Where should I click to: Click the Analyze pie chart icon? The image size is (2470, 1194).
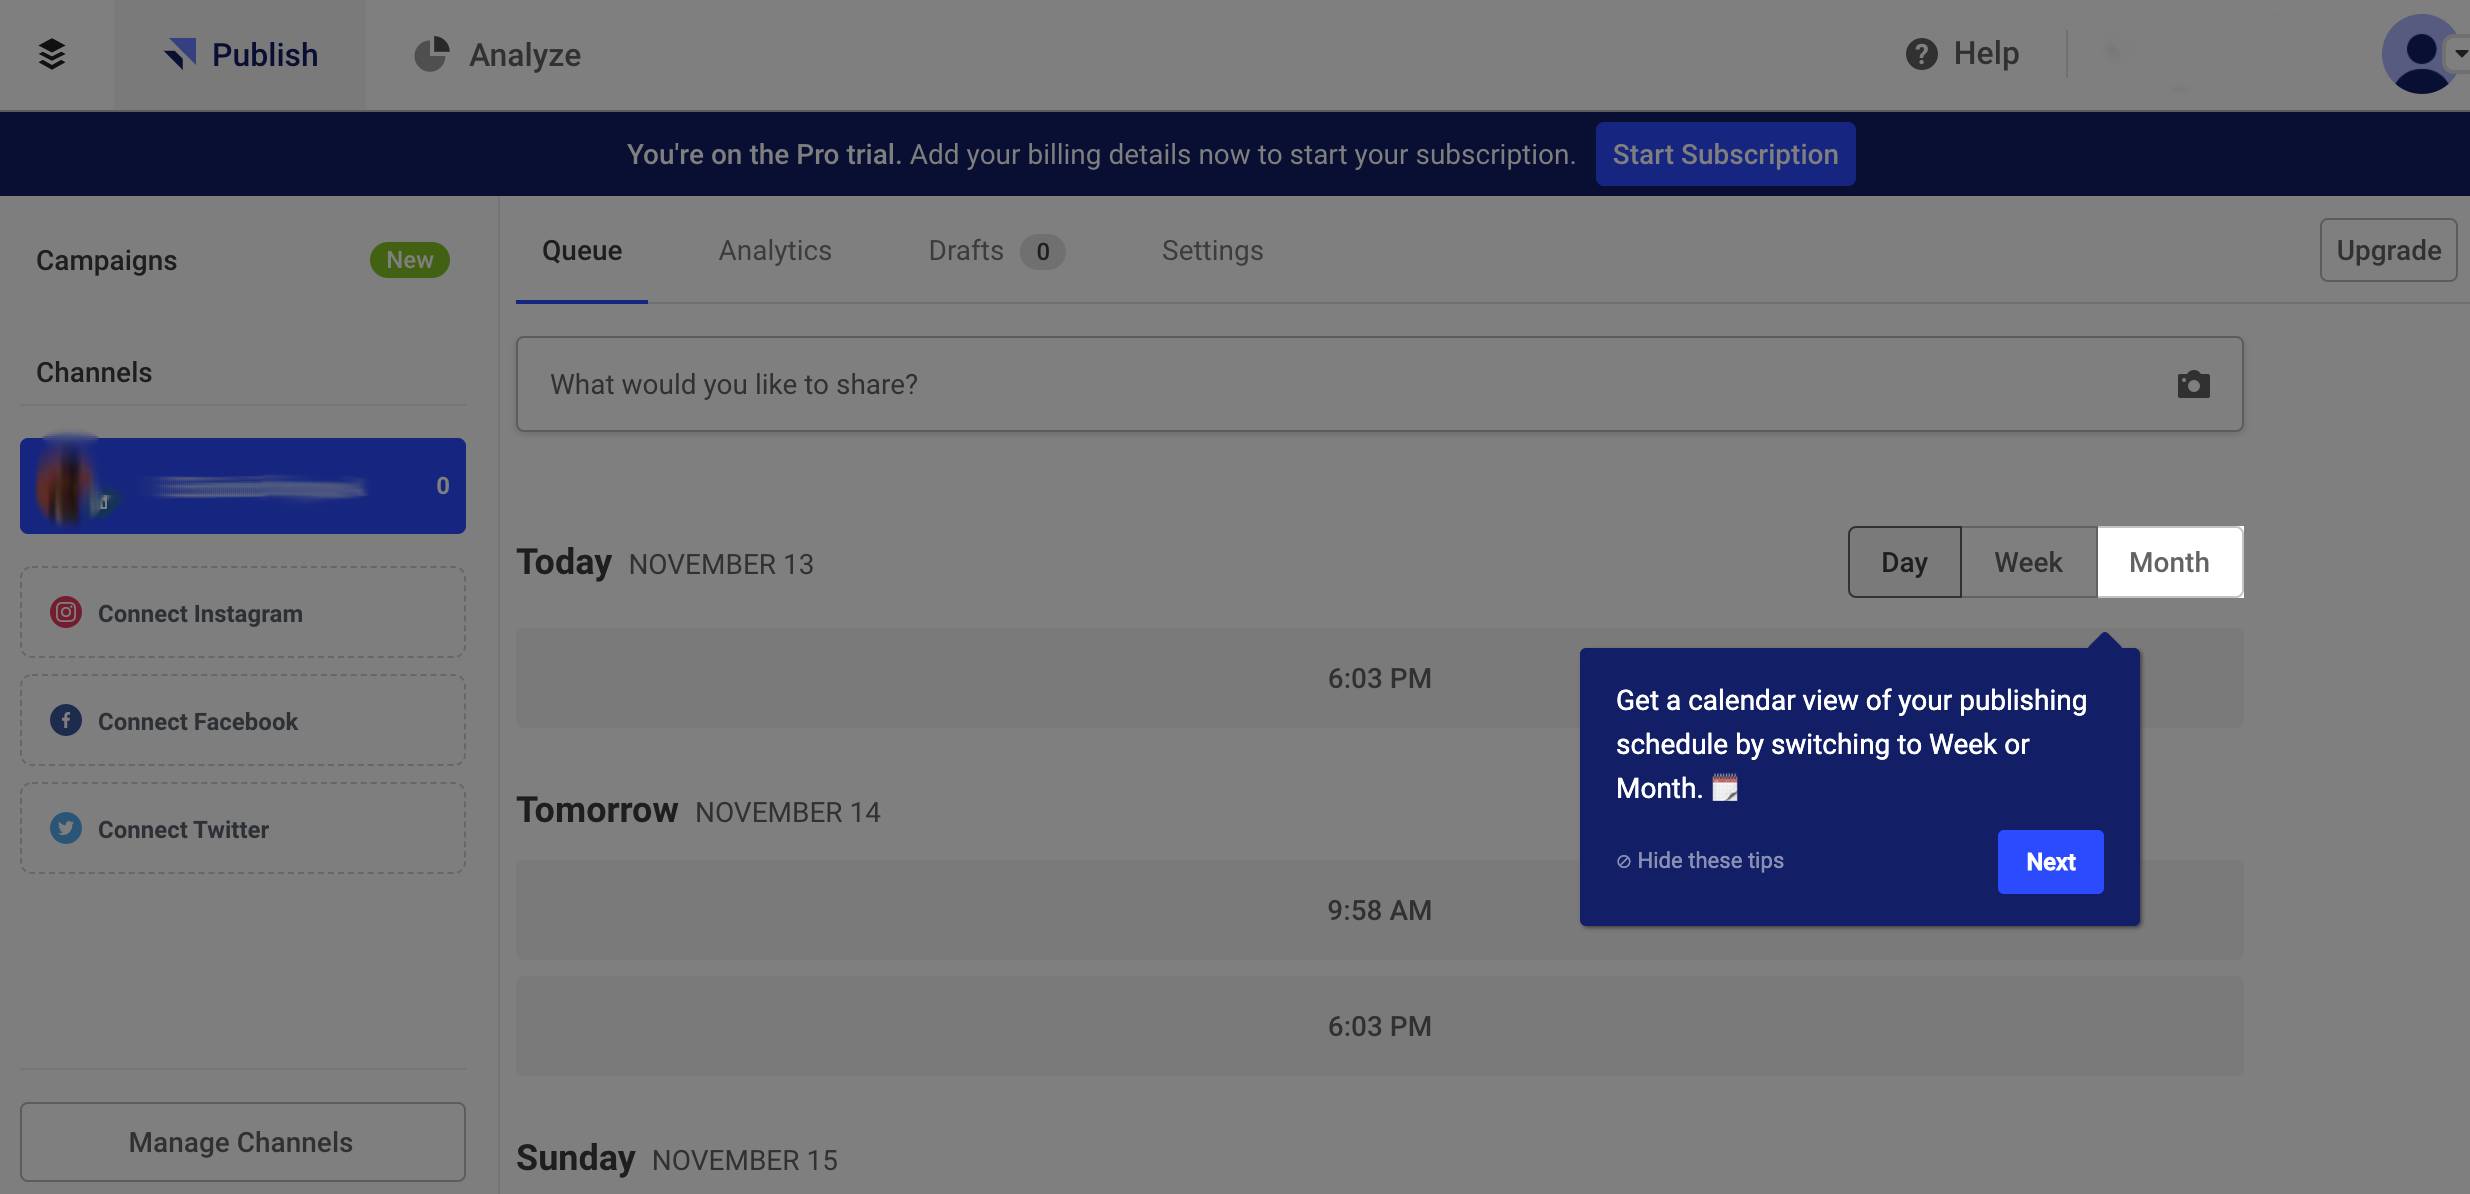click(x=432, y=54)
